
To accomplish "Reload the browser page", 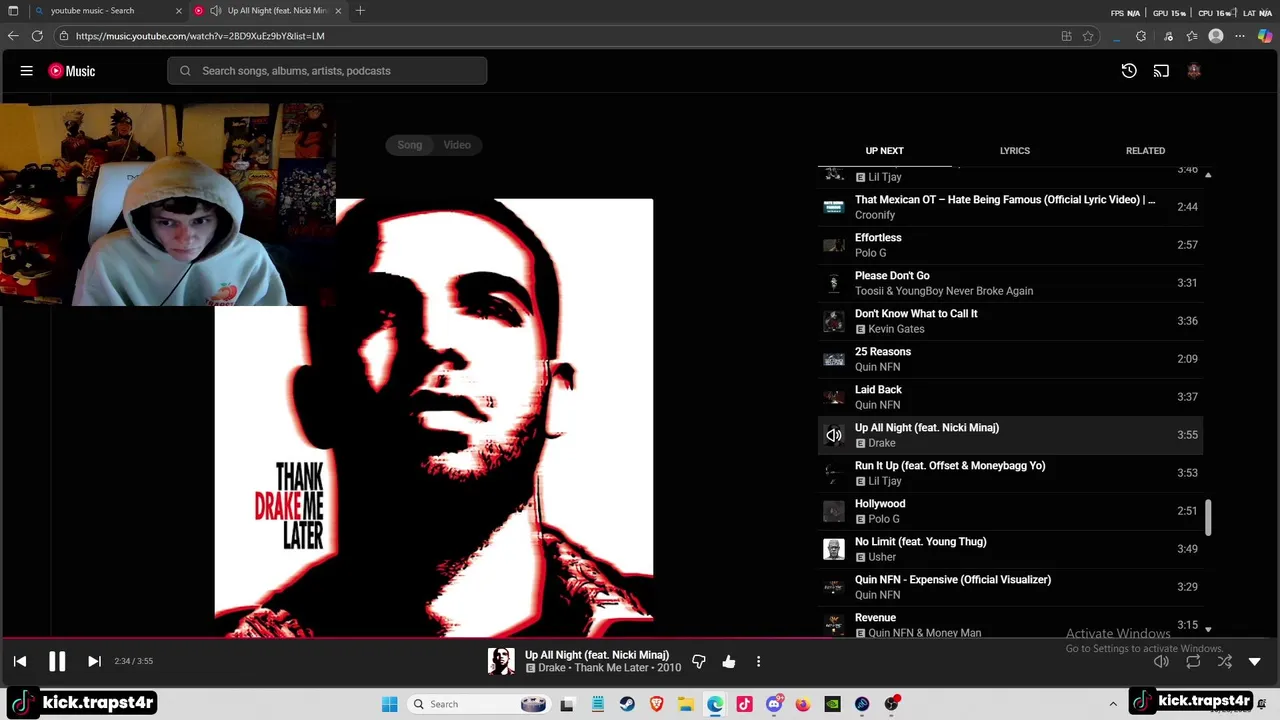I will point(37,36).
